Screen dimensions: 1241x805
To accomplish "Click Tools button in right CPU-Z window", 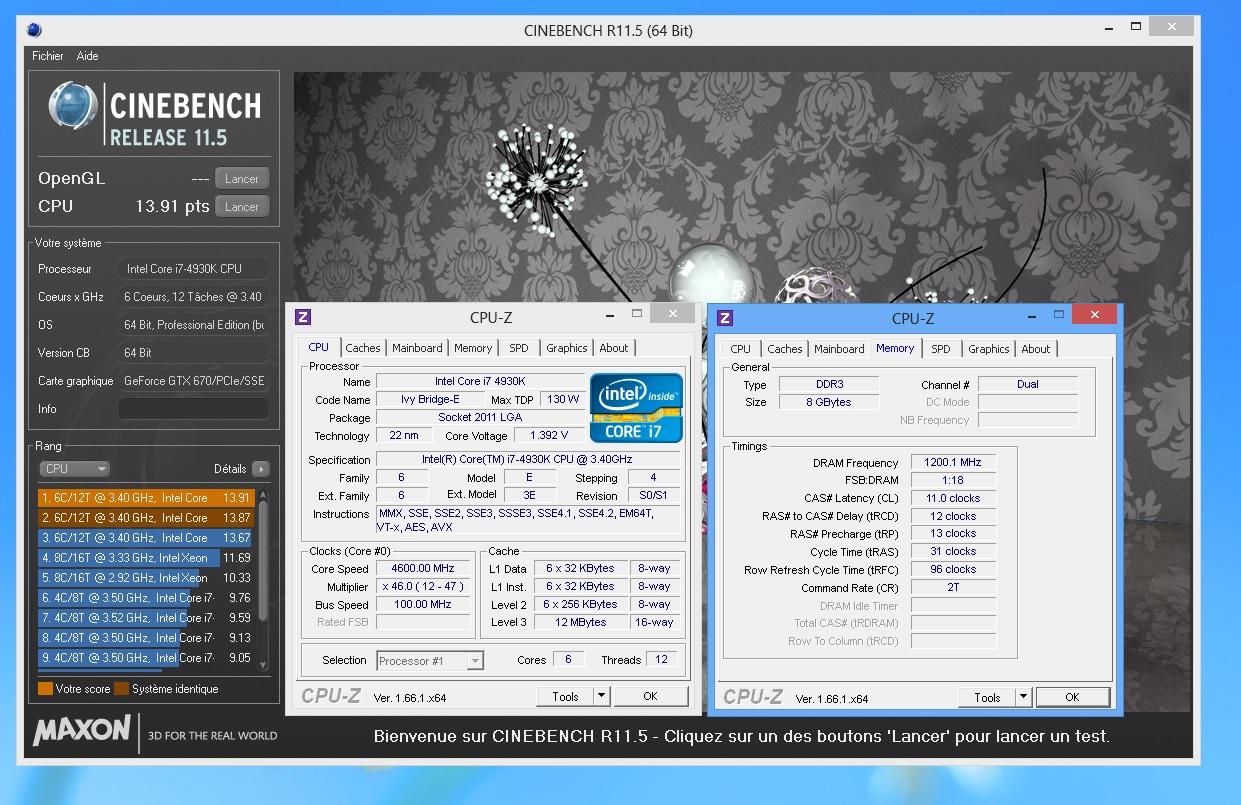I will (x=987, y=697).
